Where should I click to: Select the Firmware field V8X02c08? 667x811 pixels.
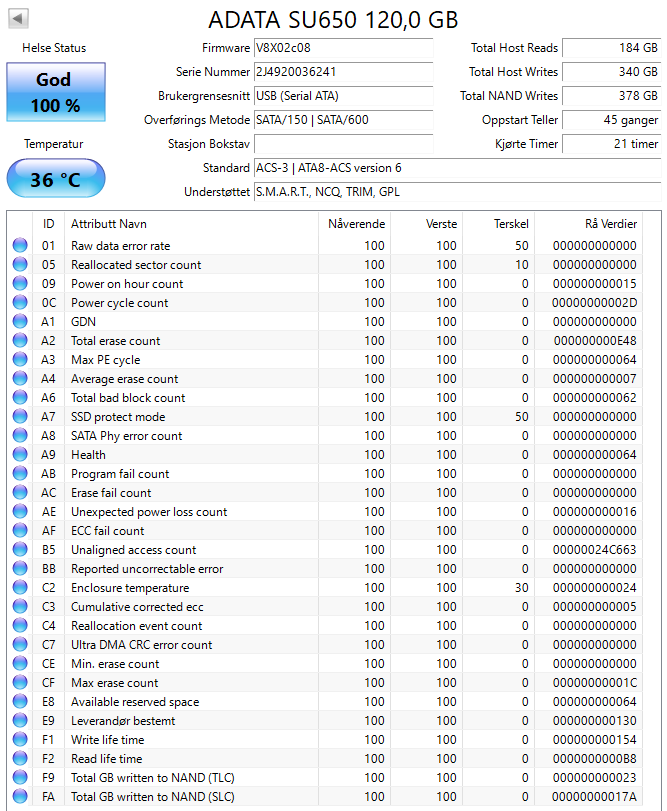click(343, 48)
